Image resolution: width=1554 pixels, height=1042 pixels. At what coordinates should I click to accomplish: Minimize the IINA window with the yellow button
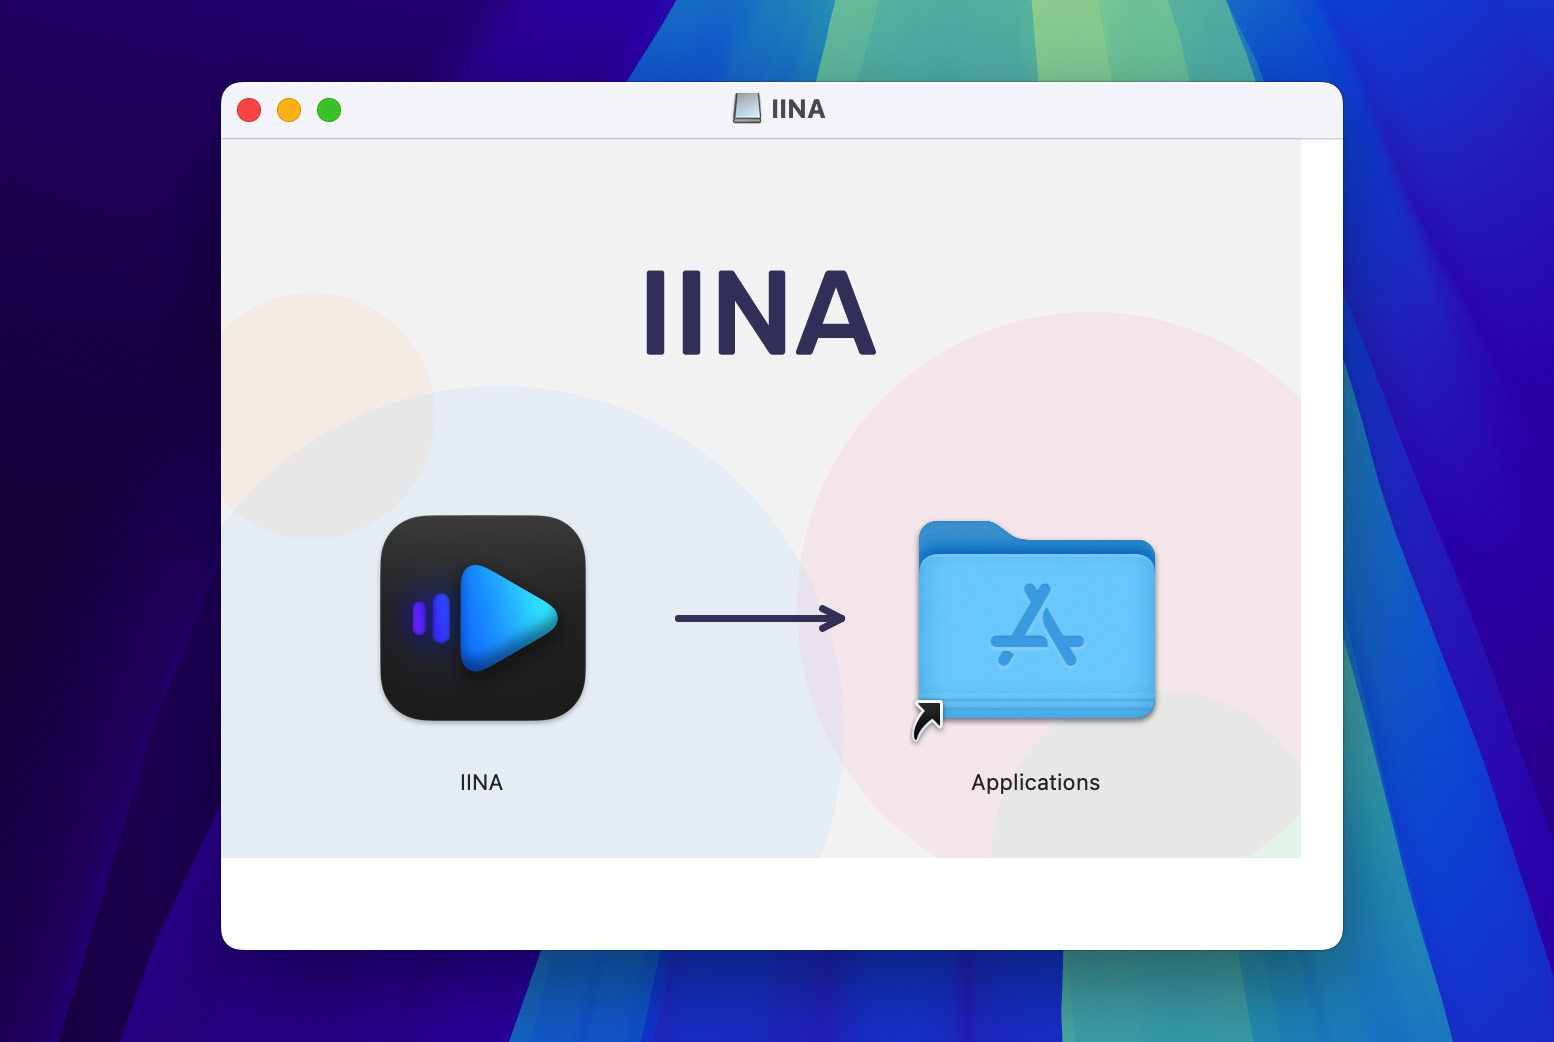point(289,110)
